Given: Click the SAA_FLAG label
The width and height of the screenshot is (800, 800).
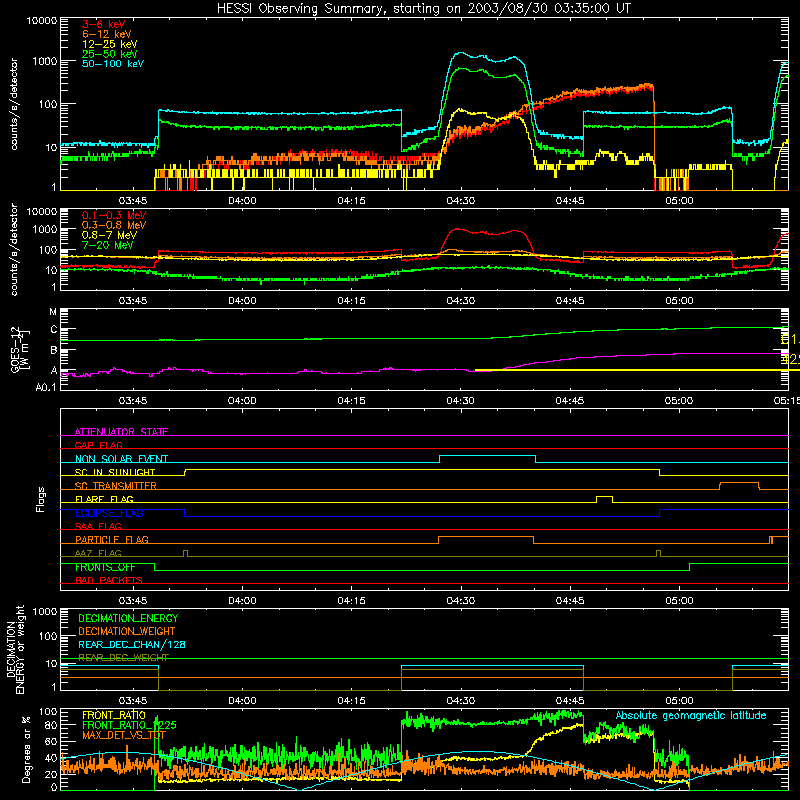Looking at the screenshot, I should coord(98,526).
